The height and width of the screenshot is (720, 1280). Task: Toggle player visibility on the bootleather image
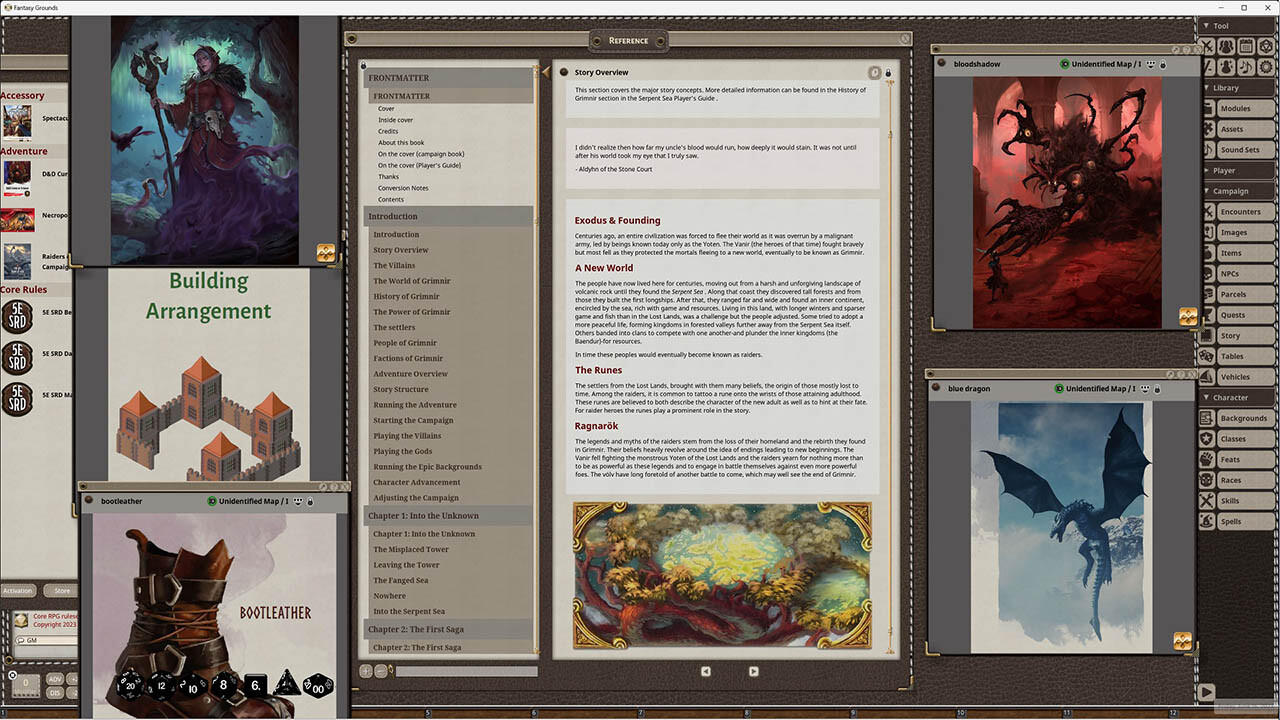point(298,501)
